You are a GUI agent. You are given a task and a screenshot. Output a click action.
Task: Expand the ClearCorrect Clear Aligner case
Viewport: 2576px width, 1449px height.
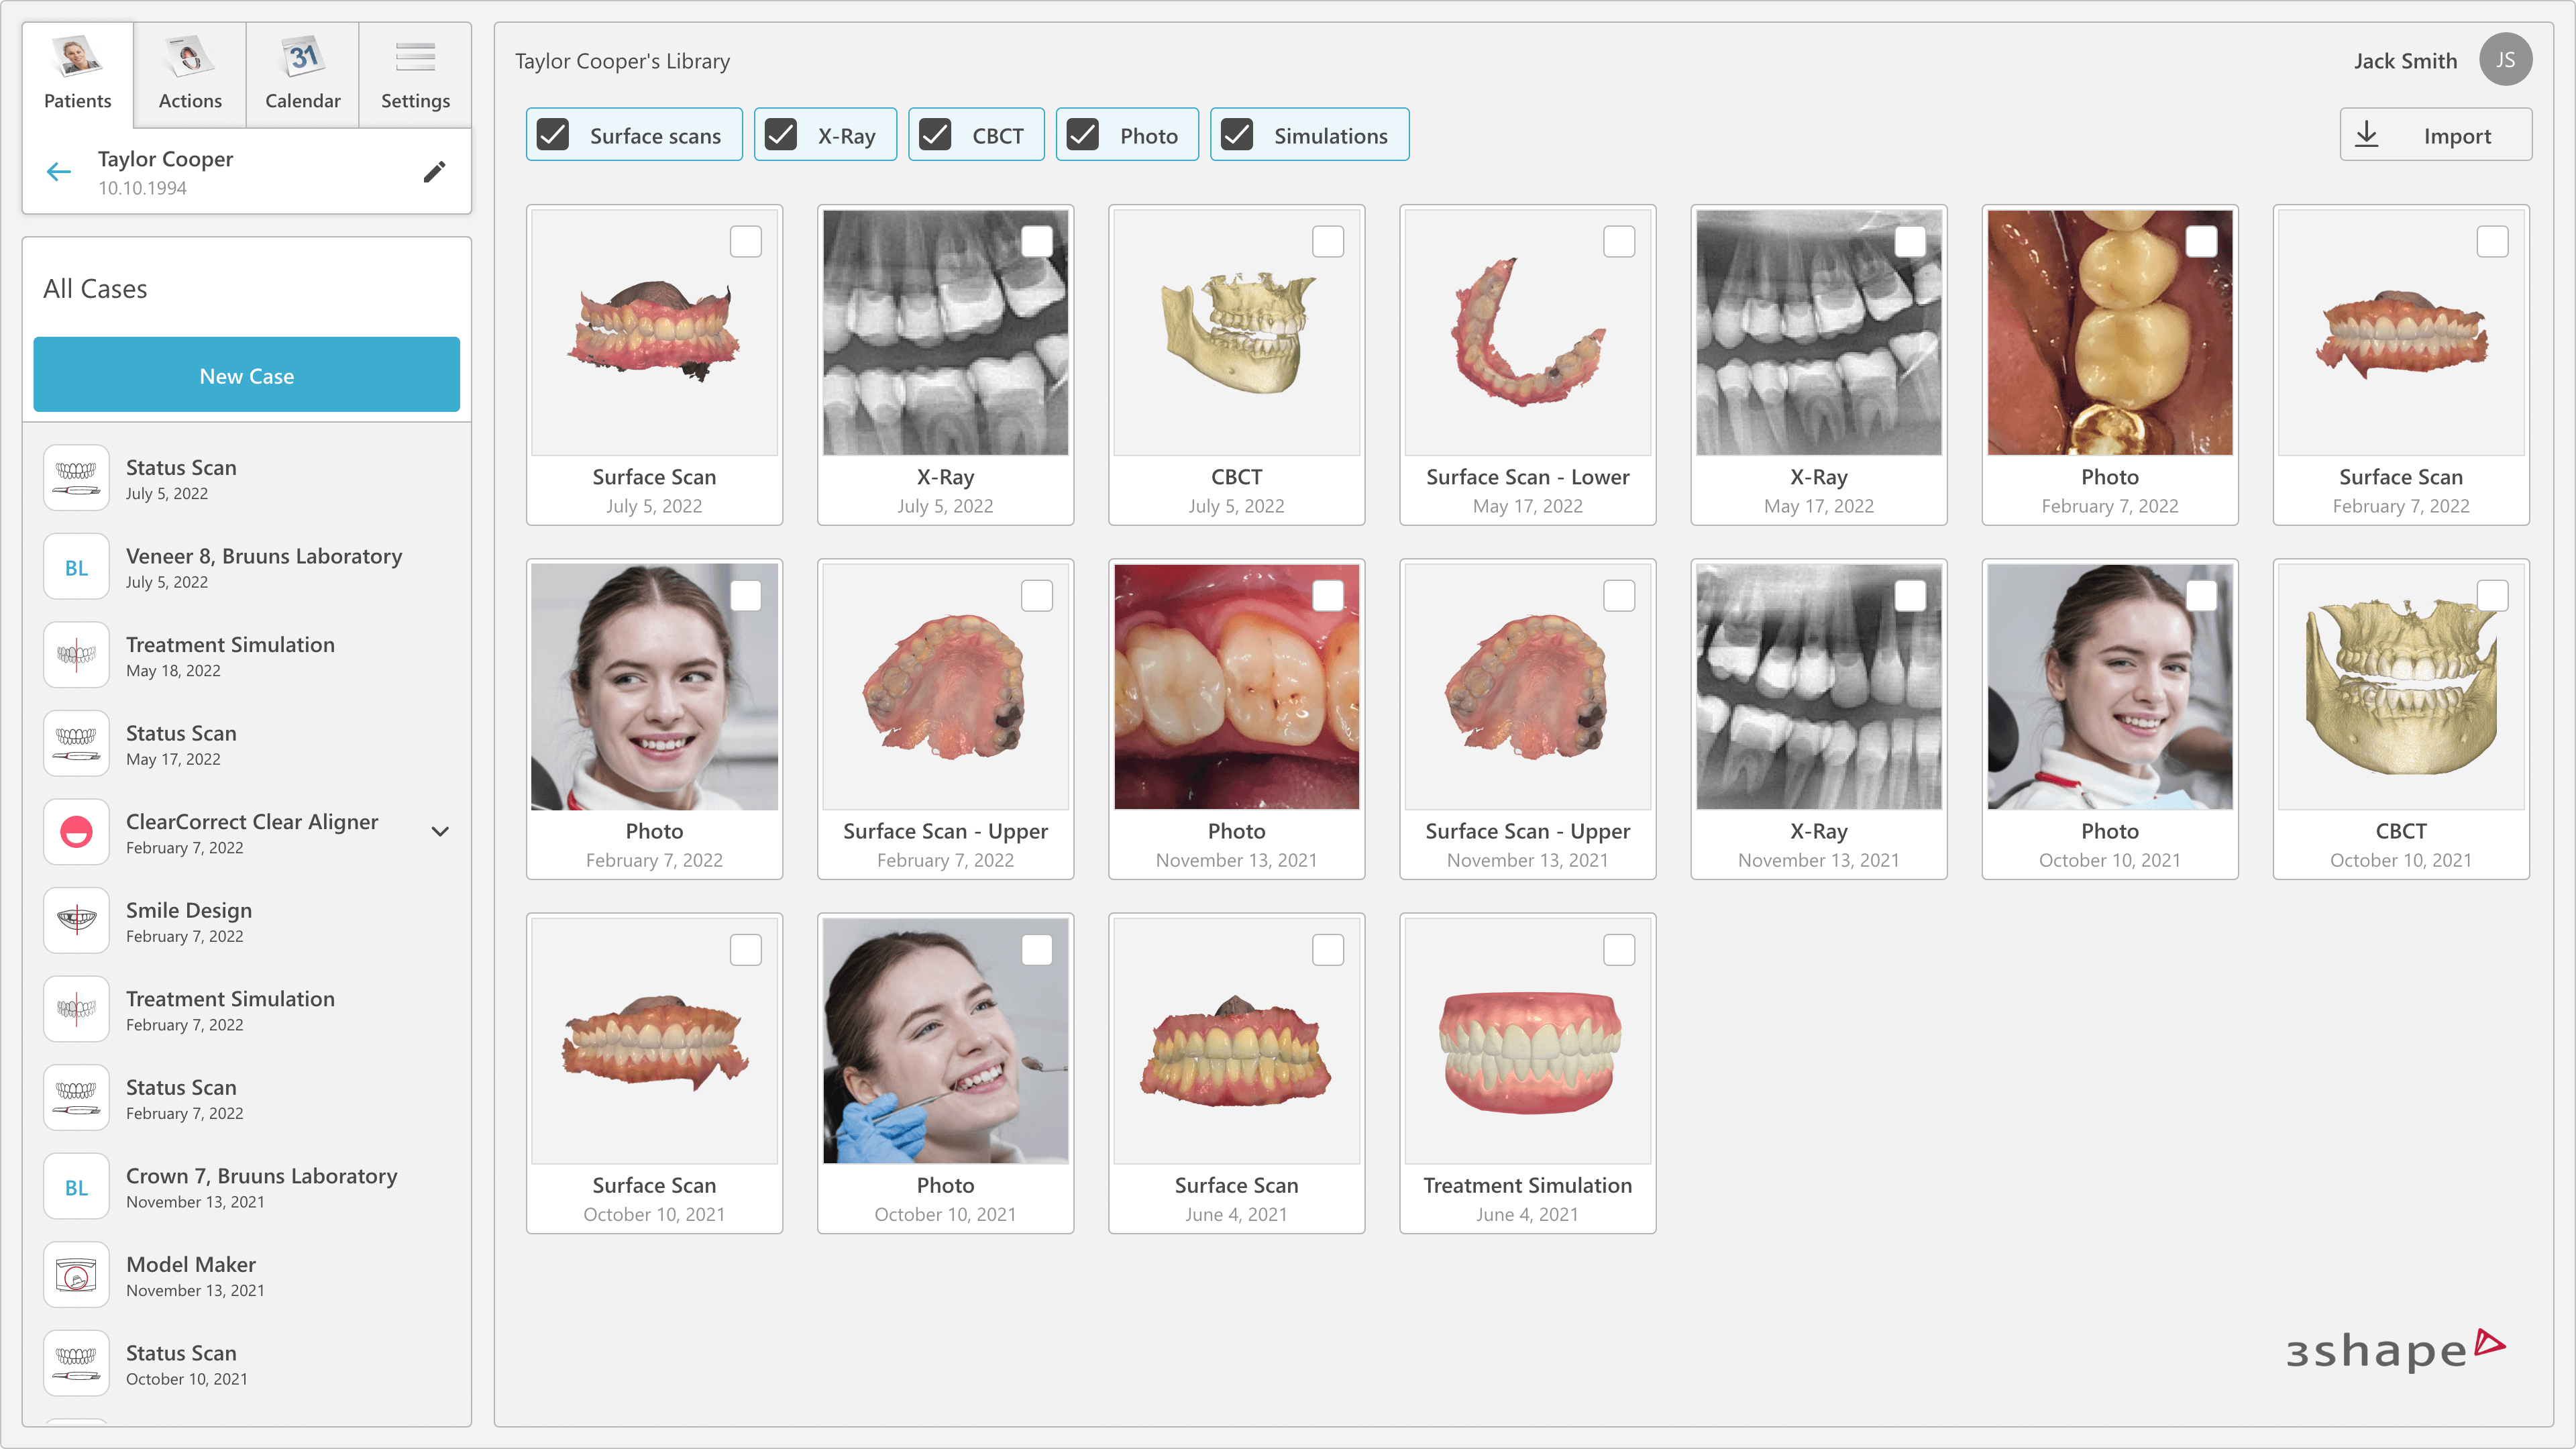[x=440, y=832]
